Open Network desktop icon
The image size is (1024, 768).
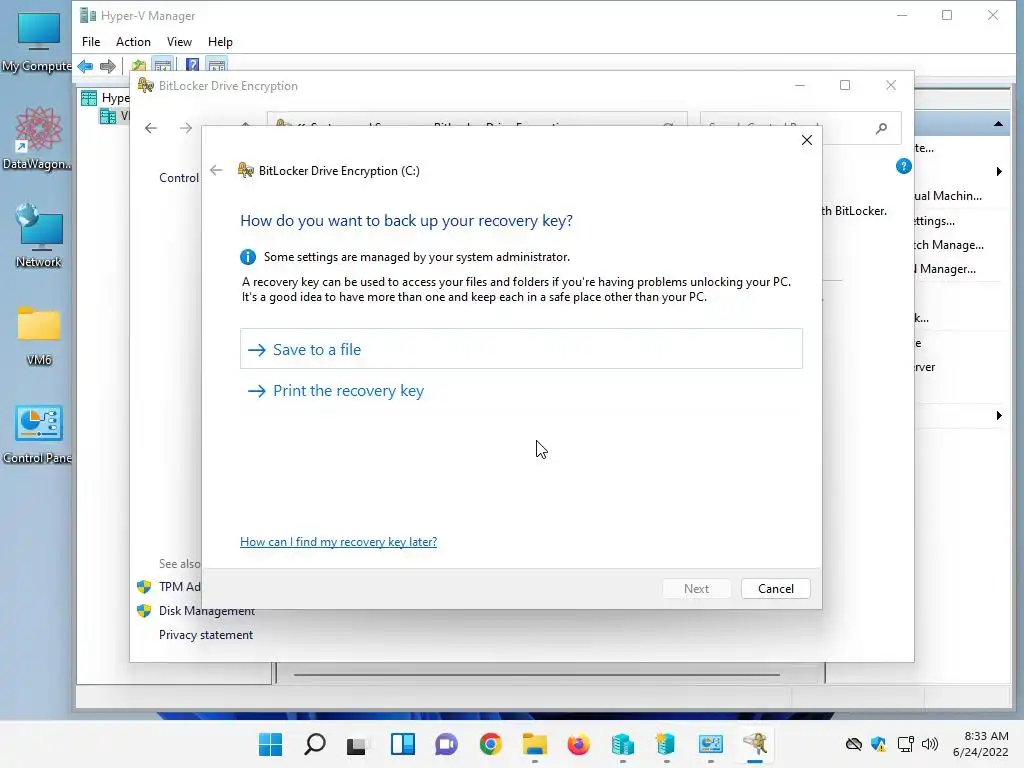38,236
